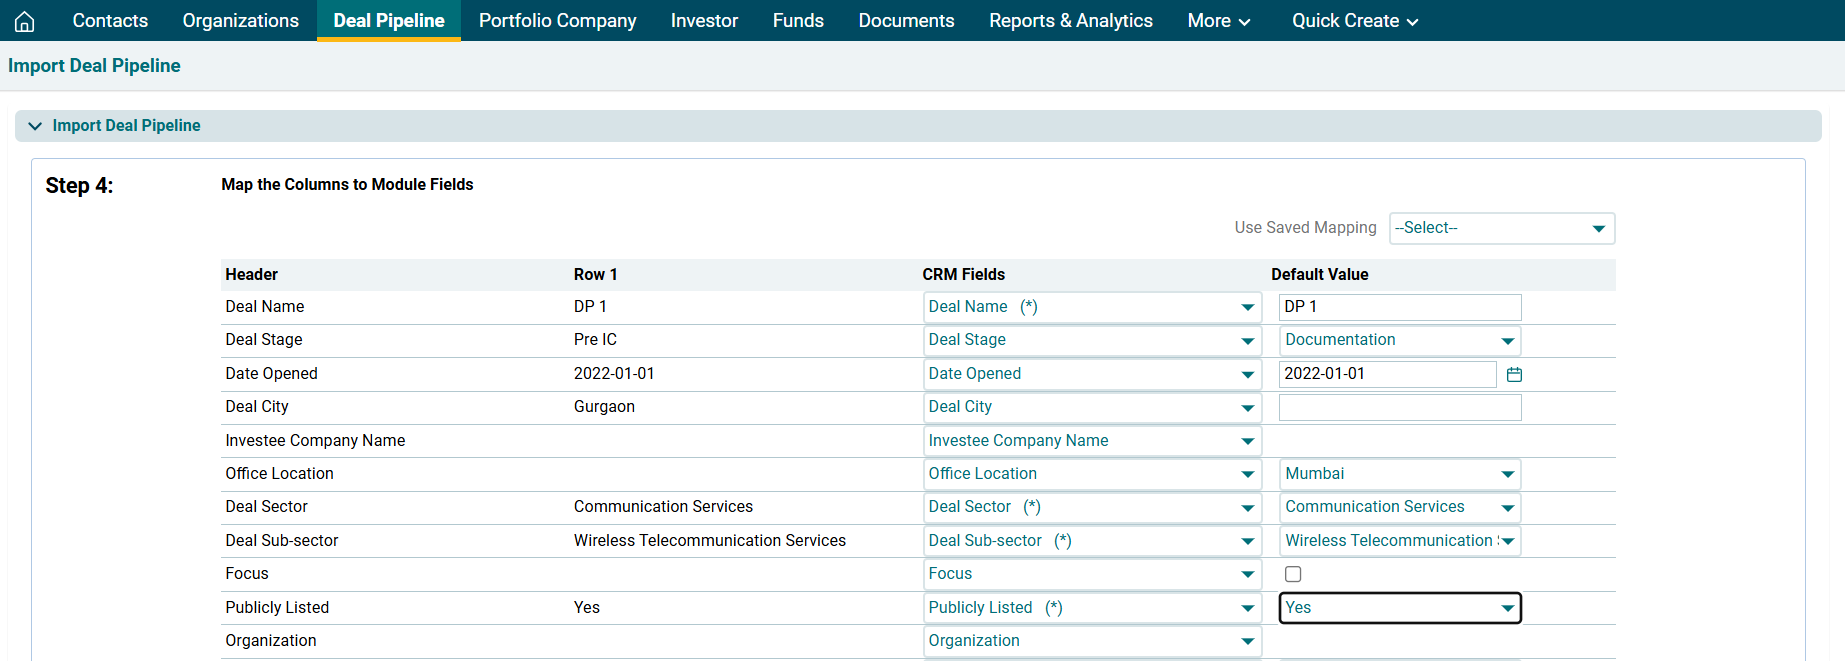Navigate to the Funds tab

pos(798,21)
